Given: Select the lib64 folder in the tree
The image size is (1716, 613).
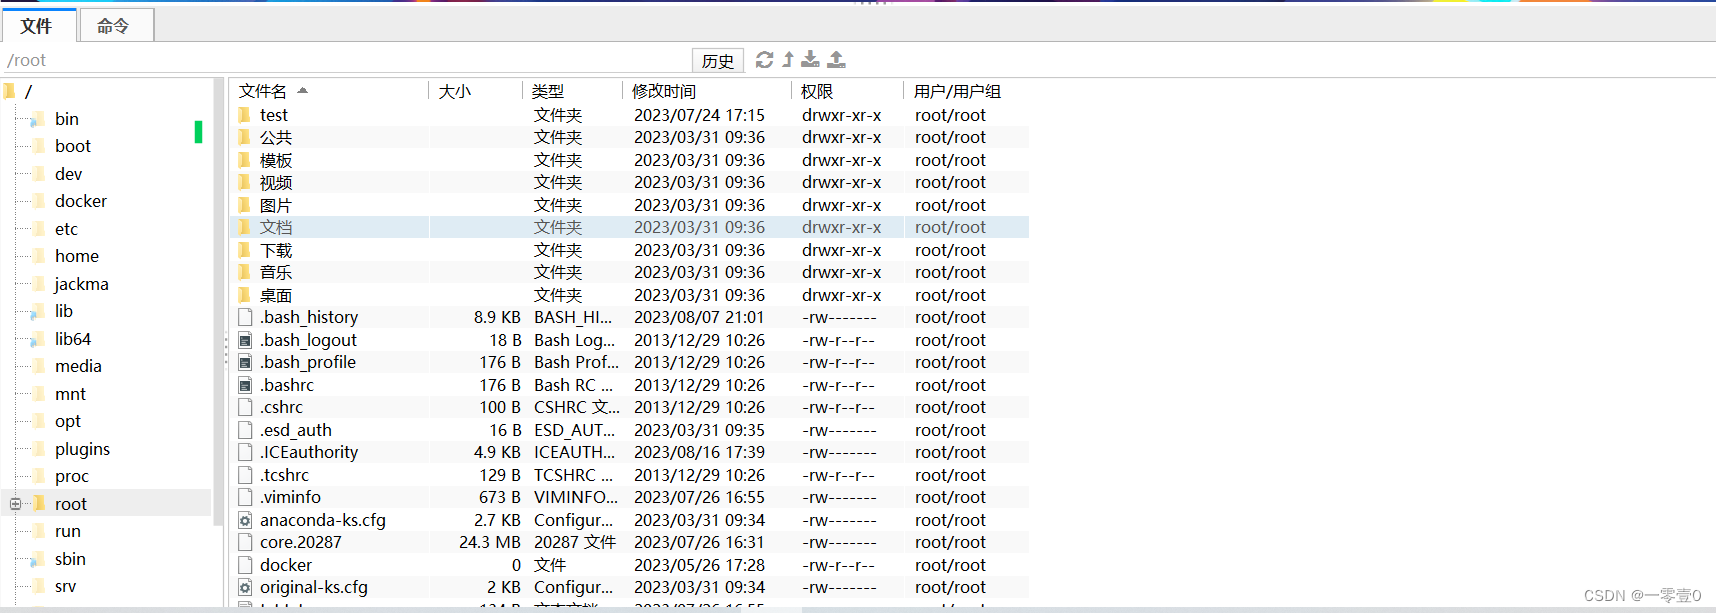Looking at the screenshot, I should (x=73, y=339).
